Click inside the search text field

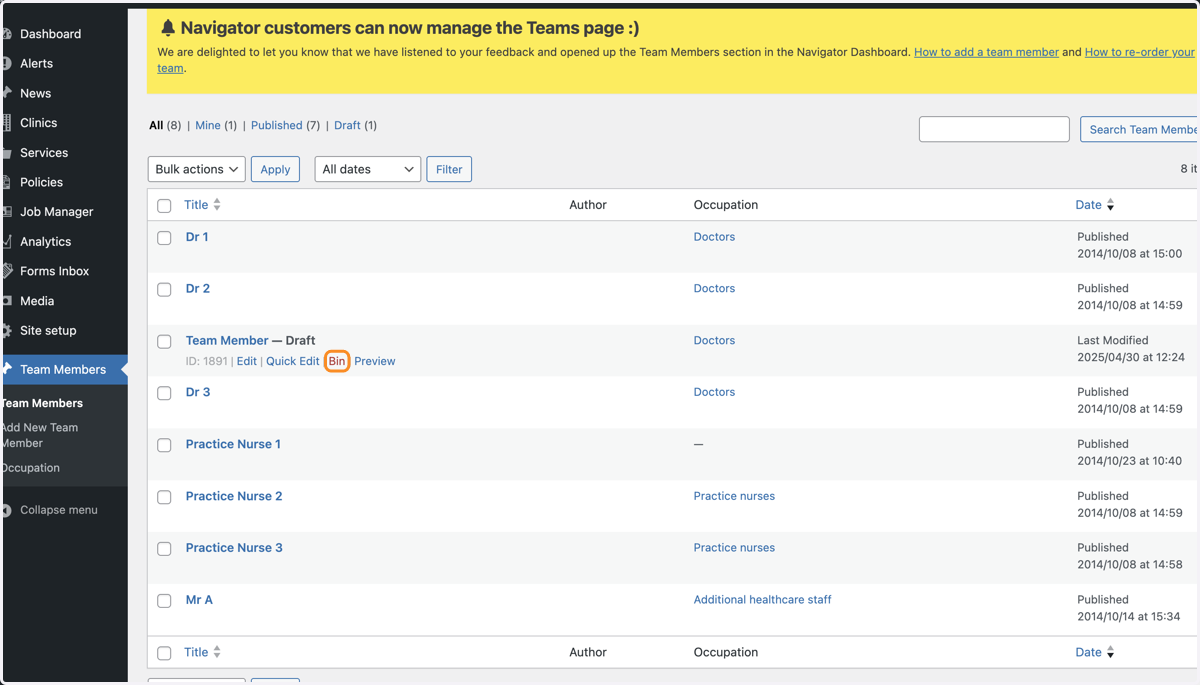(994, 129)
